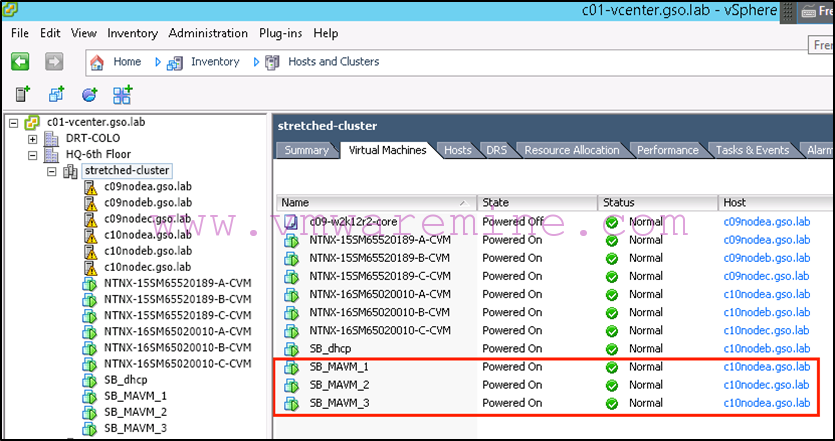Collapse the c01-vcenter.gso.lab tree node
This screenshot has width=835, height=441.
(13, 123)
